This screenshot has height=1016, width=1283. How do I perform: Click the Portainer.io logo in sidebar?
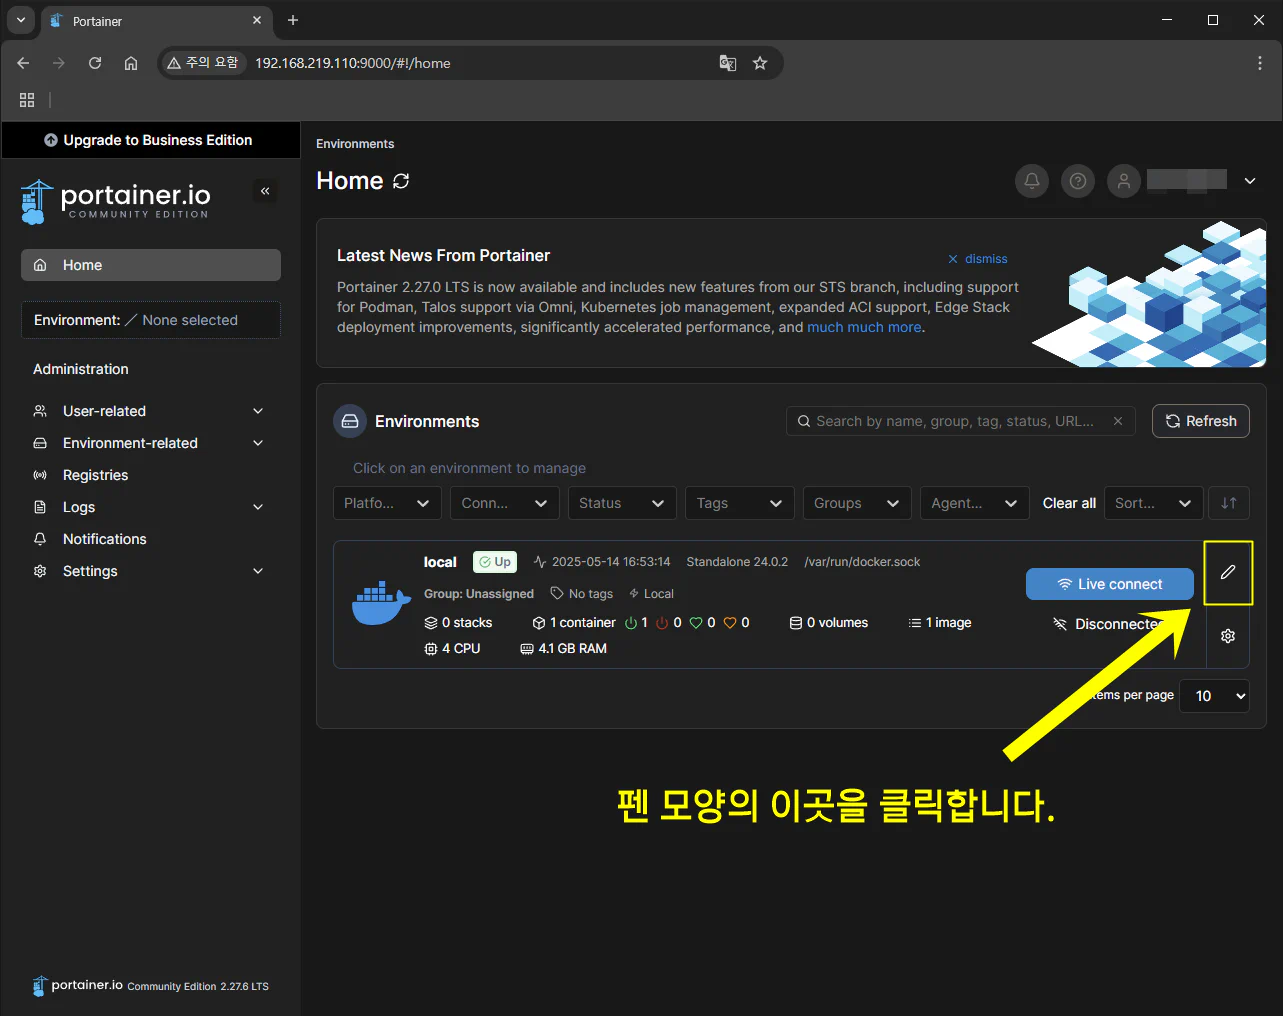pos(115,201)
